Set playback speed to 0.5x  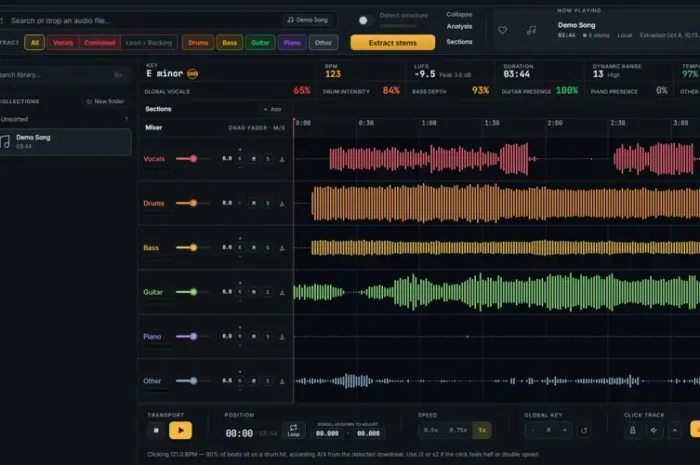tap(431, 430)
